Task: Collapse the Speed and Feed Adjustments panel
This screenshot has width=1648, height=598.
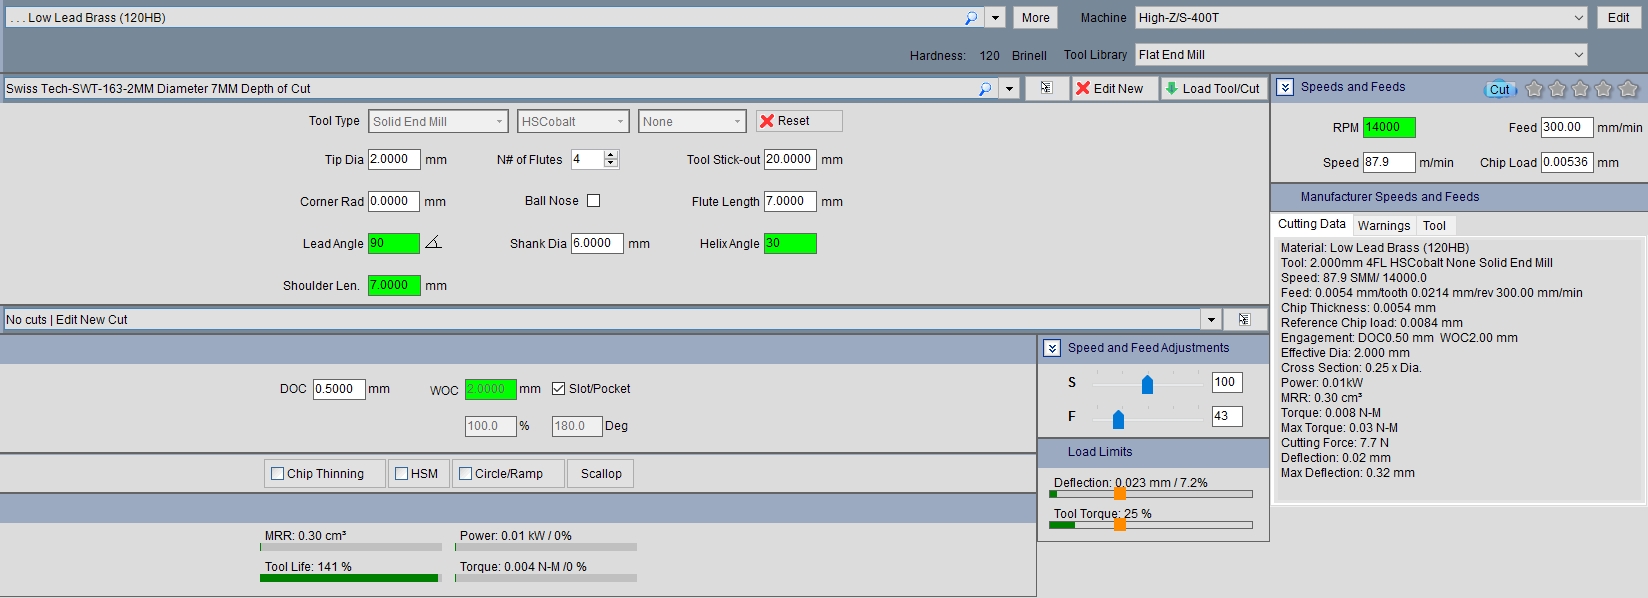Action: 1051,348
